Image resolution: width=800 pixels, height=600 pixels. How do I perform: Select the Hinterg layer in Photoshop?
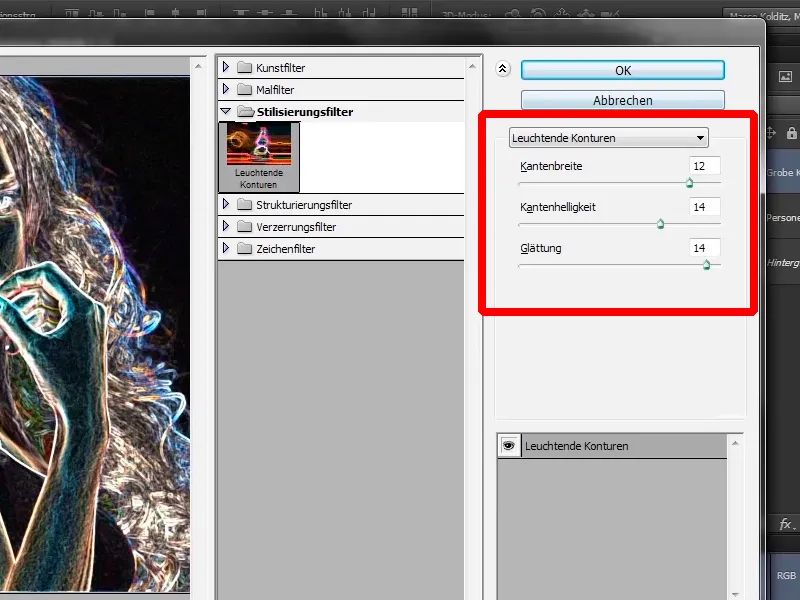[783, 262]
